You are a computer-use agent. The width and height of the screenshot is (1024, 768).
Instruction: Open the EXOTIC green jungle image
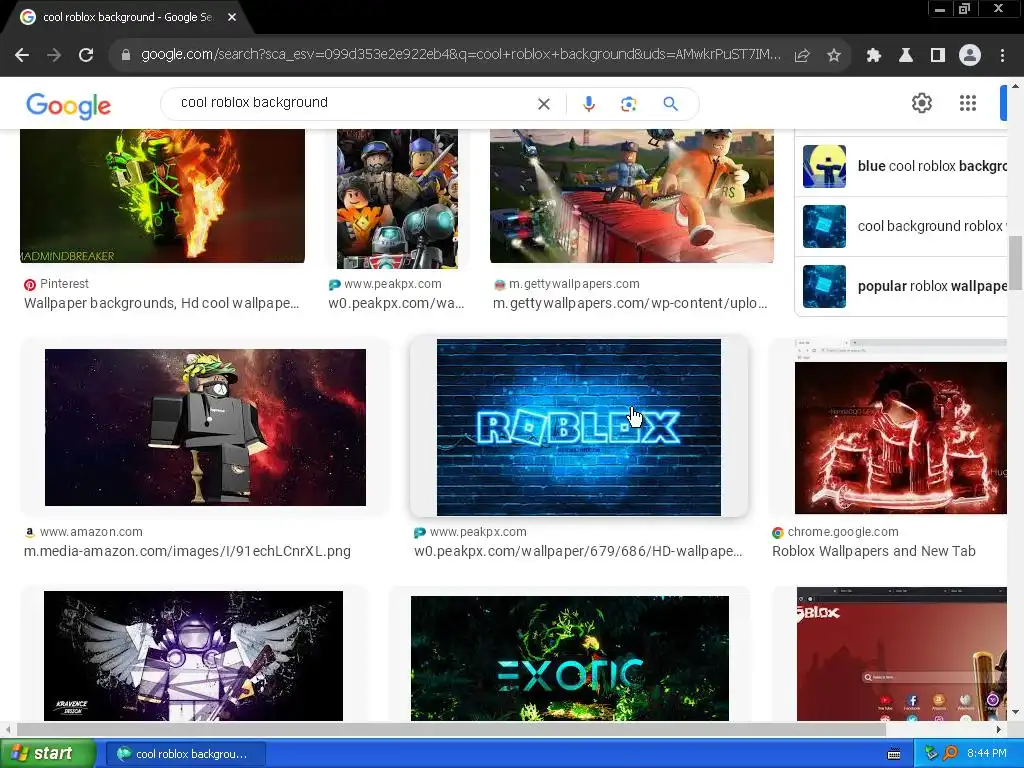click(x=569, y=658)
